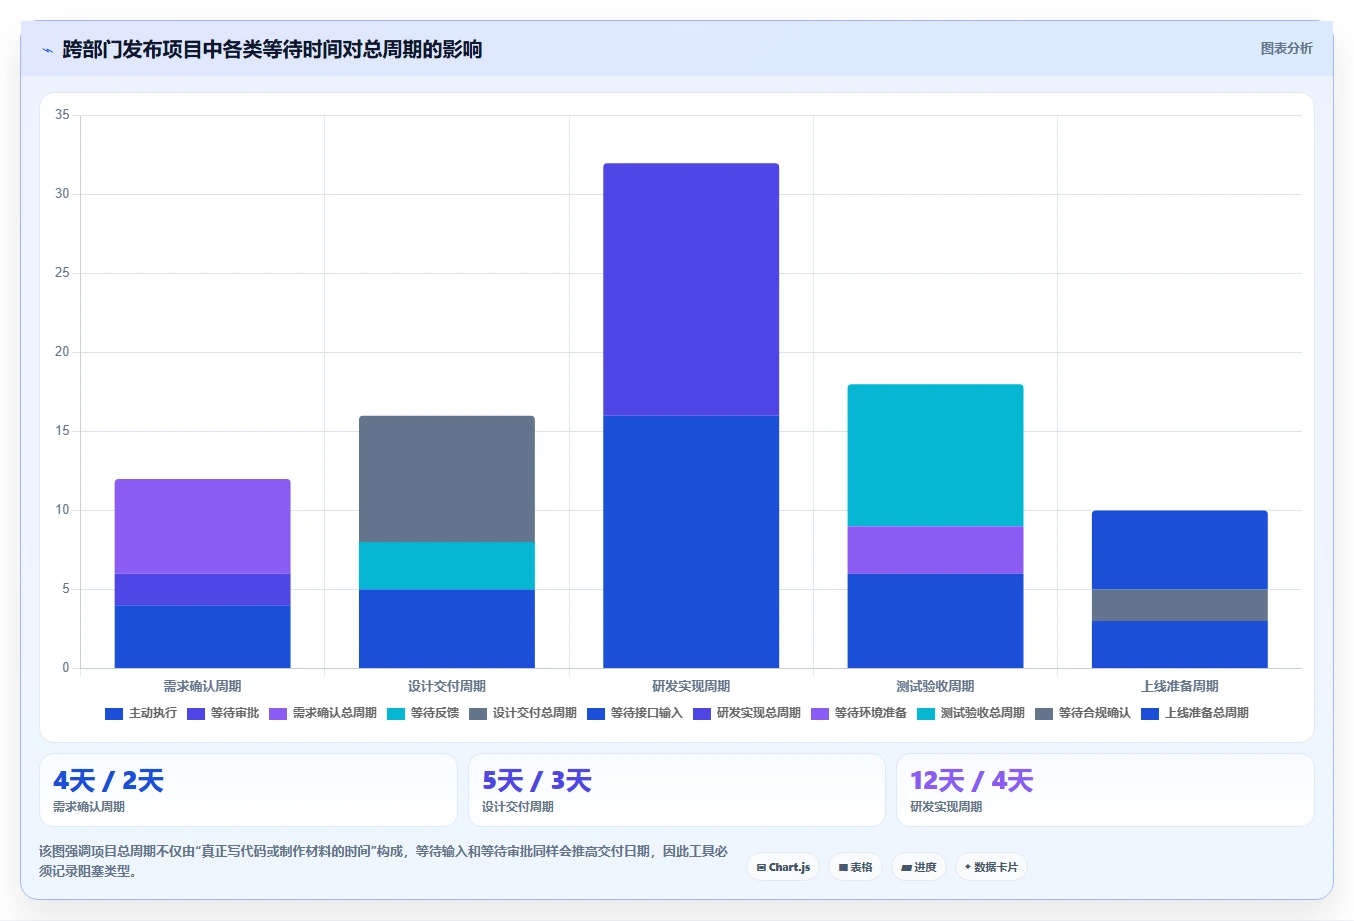Toggle the 研发实现总周期 legend entry
The image size is (1354, 921).
click(747, 713)
